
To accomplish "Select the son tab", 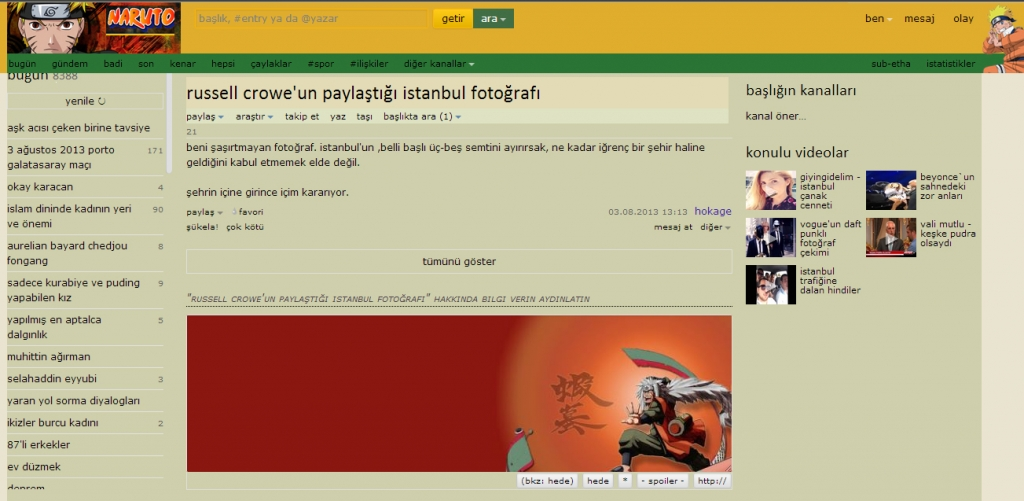I will [x=146, y=64].
